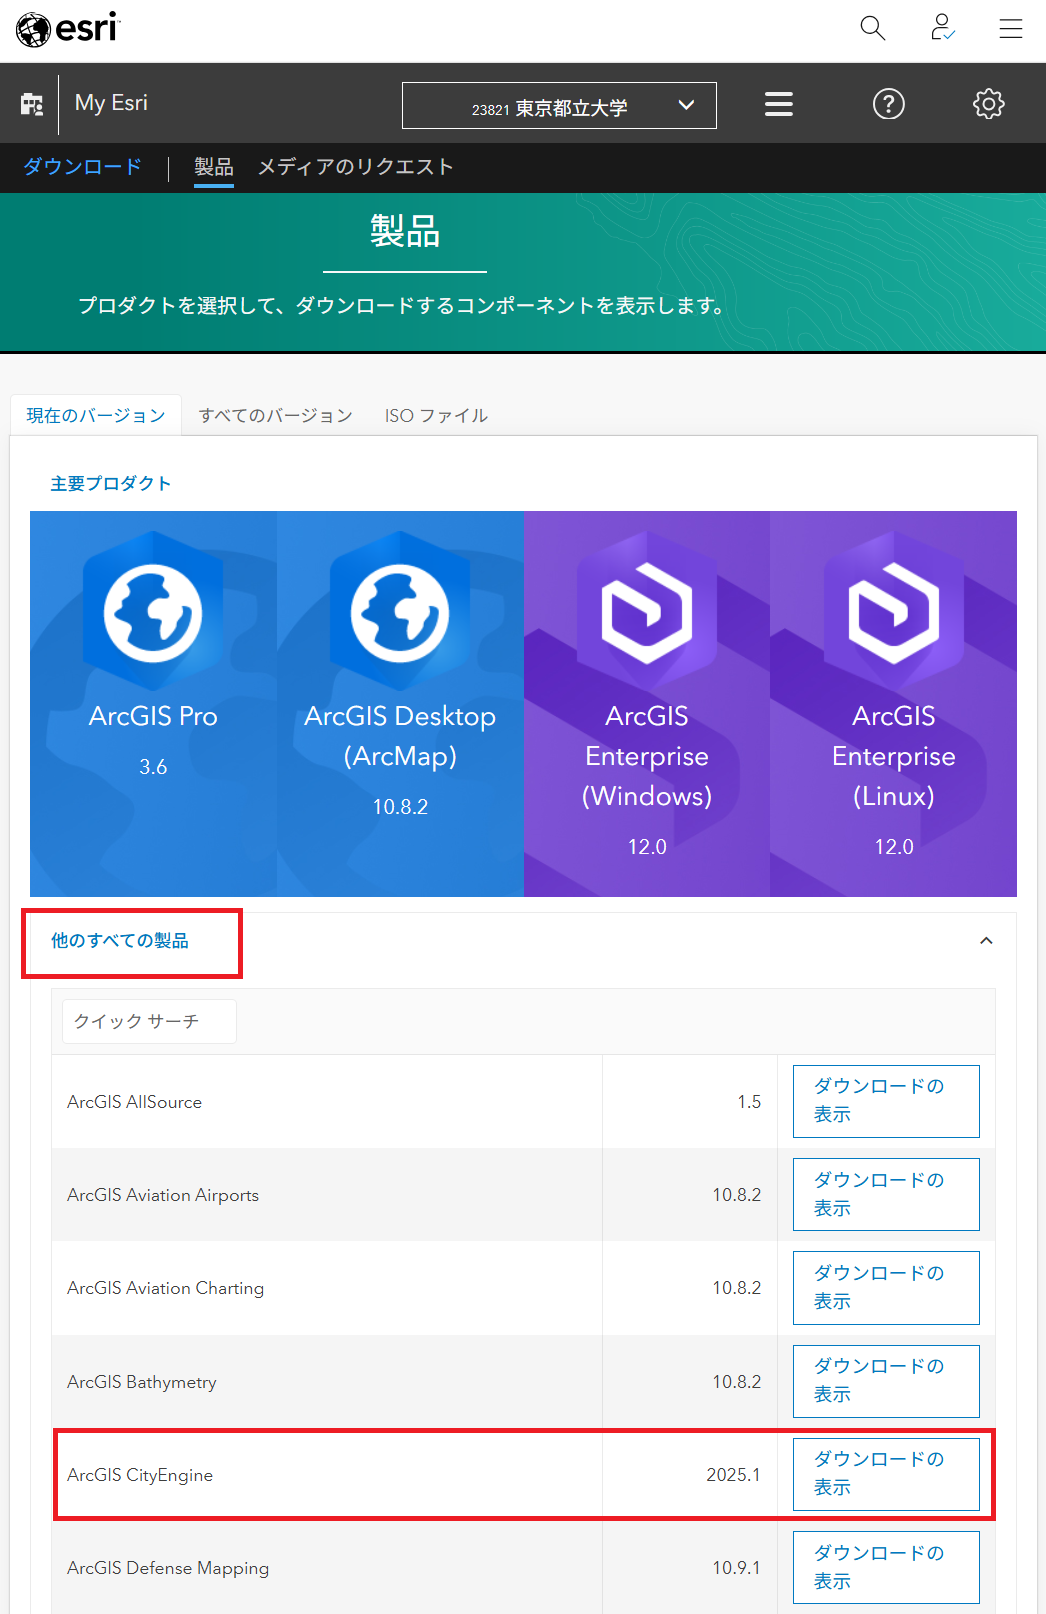Viewport: 1046px width, 1614px height.
Task: Show downloads for ArcGIS AllSource
Action: 885,1101
